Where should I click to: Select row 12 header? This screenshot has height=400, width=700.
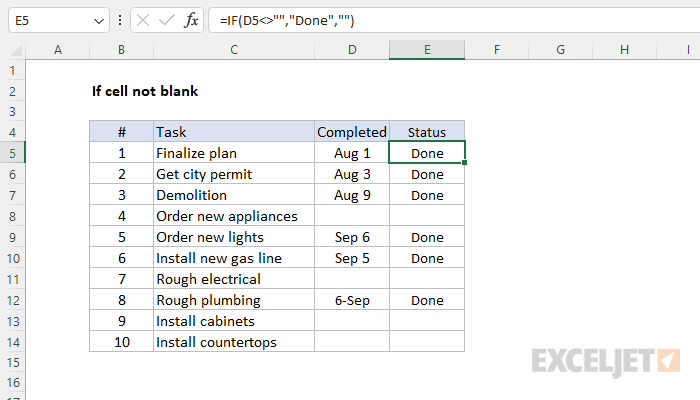click(12, 300)
